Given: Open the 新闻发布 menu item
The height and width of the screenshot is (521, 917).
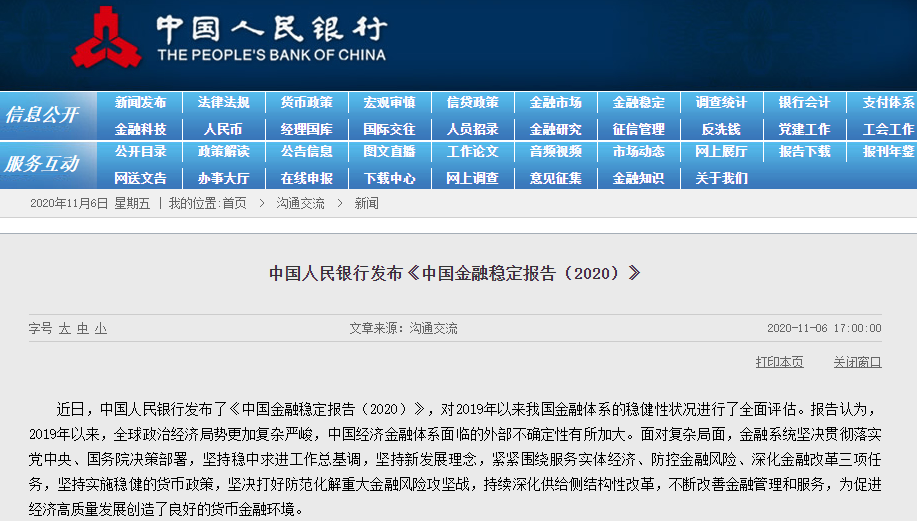Looking at the screenshot, I should (140, 102).
